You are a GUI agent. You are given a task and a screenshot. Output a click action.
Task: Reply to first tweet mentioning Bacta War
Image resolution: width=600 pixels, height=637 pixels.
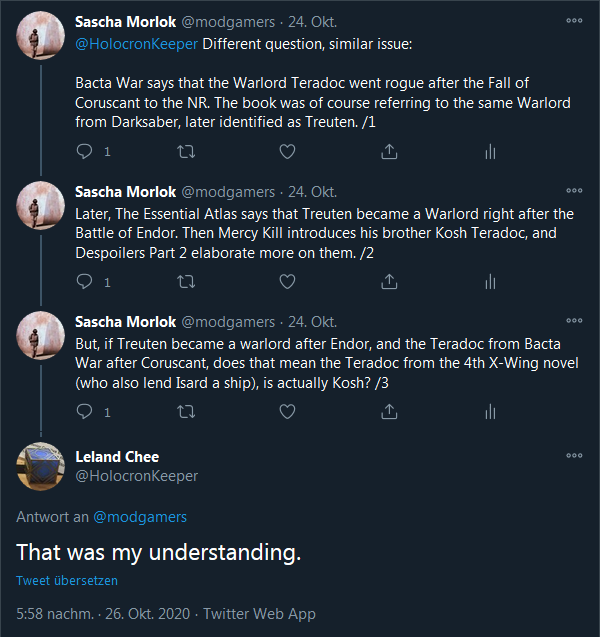point(85,151)
